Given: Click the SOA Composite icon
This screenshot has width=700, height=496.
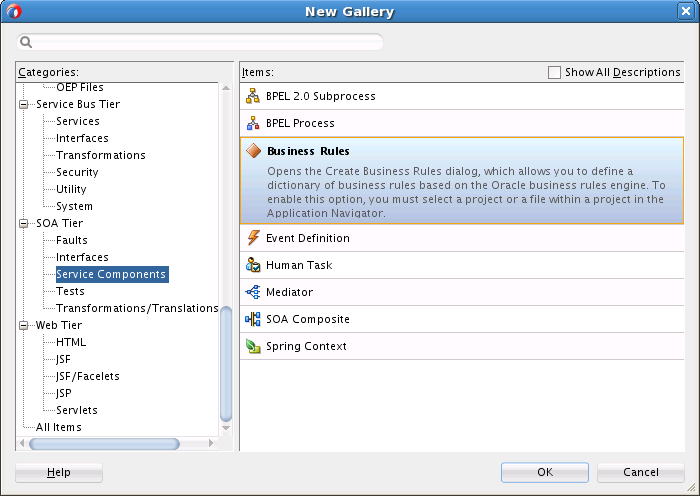Looking at the screenshot, I should pyautogui.click(x=253, y=319).
